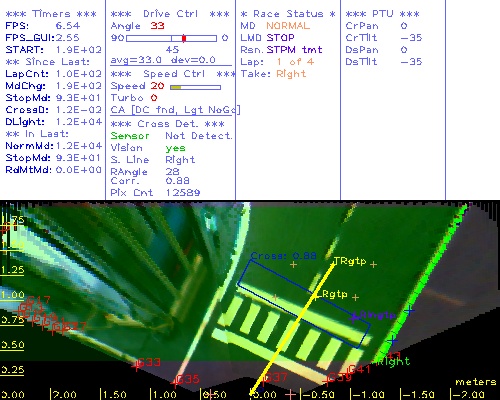The height and width of the screenshot is (400, 500).
Task: Select the Race Status panel header
Action: click(288, 14)
